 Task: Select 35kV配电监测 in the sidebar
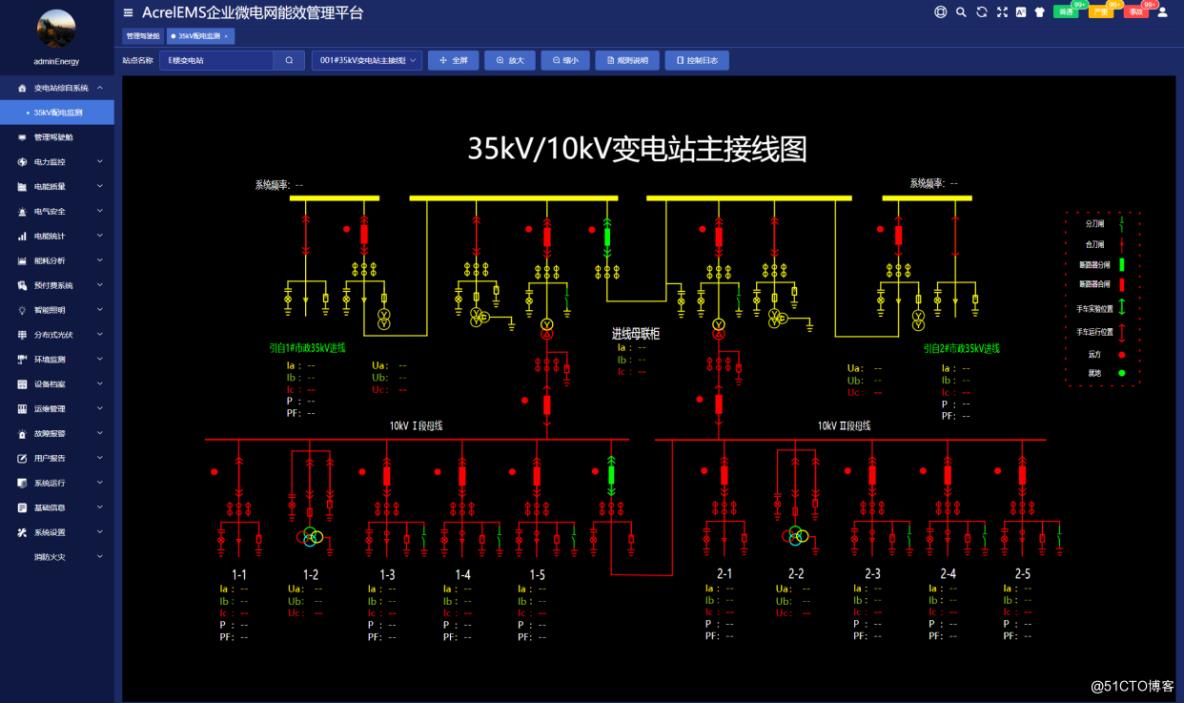(x=57, y=113)
